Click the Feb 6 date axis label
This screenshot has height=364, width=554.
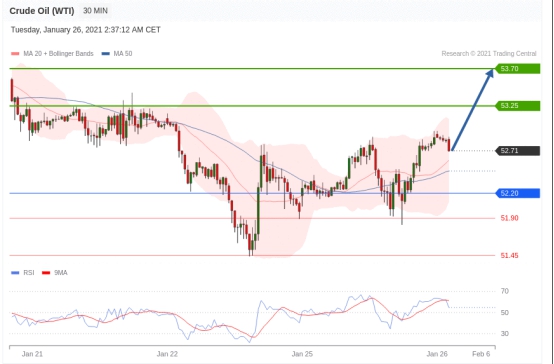(x=481, y=354)
